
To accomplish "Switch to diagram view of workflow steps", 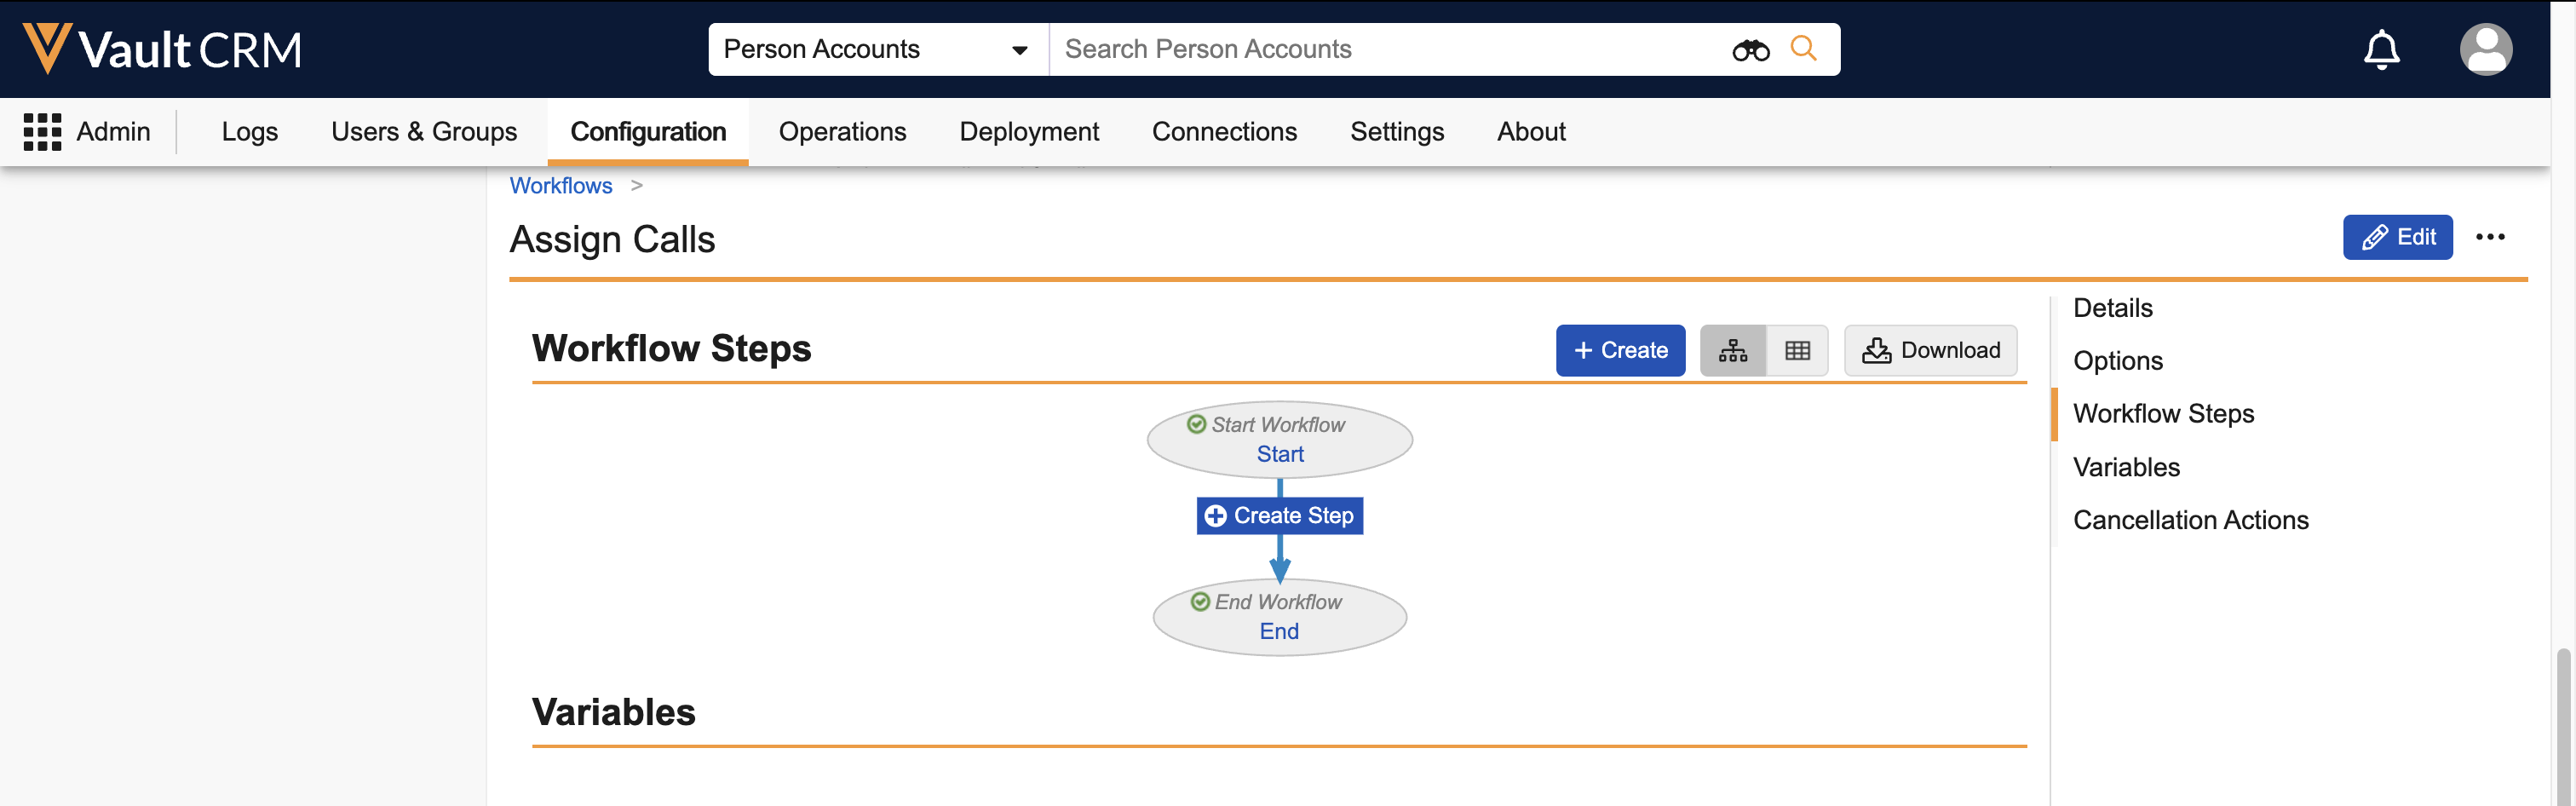I will tap(1732, 351).
